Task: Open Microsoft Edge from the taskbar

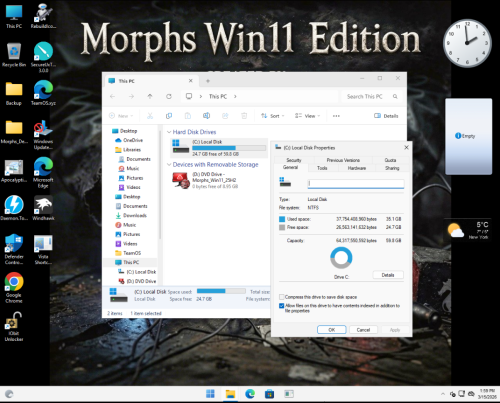Action: (250, 394)
